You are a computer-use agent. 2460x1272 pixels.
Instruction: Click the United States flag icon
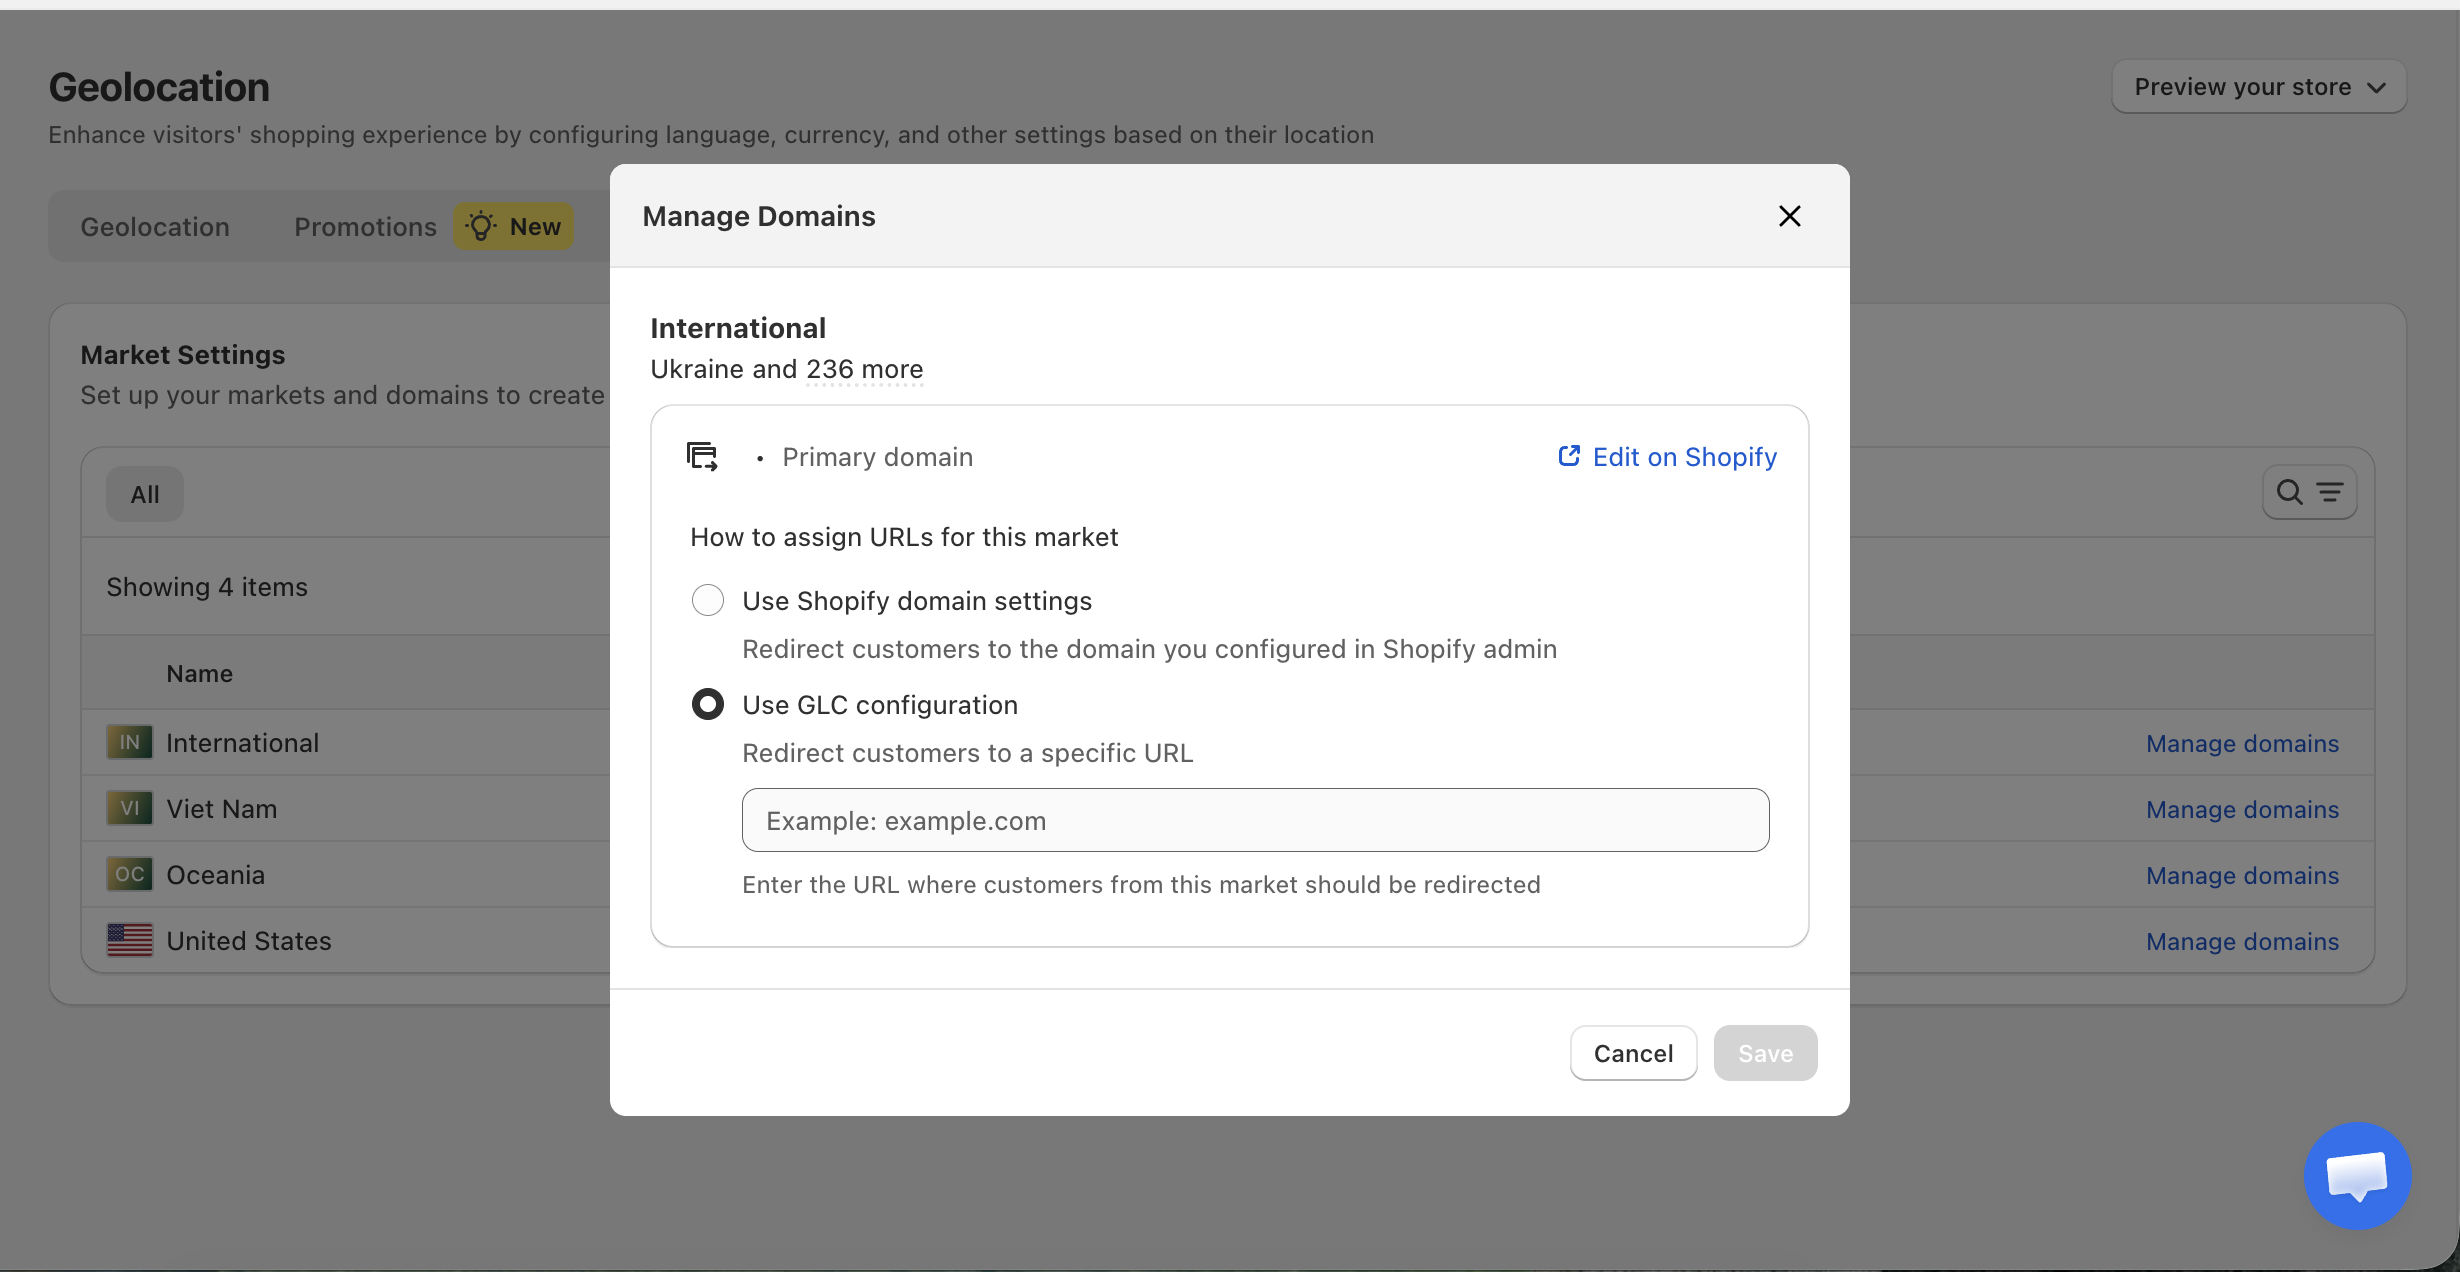[x=130, y=940]
